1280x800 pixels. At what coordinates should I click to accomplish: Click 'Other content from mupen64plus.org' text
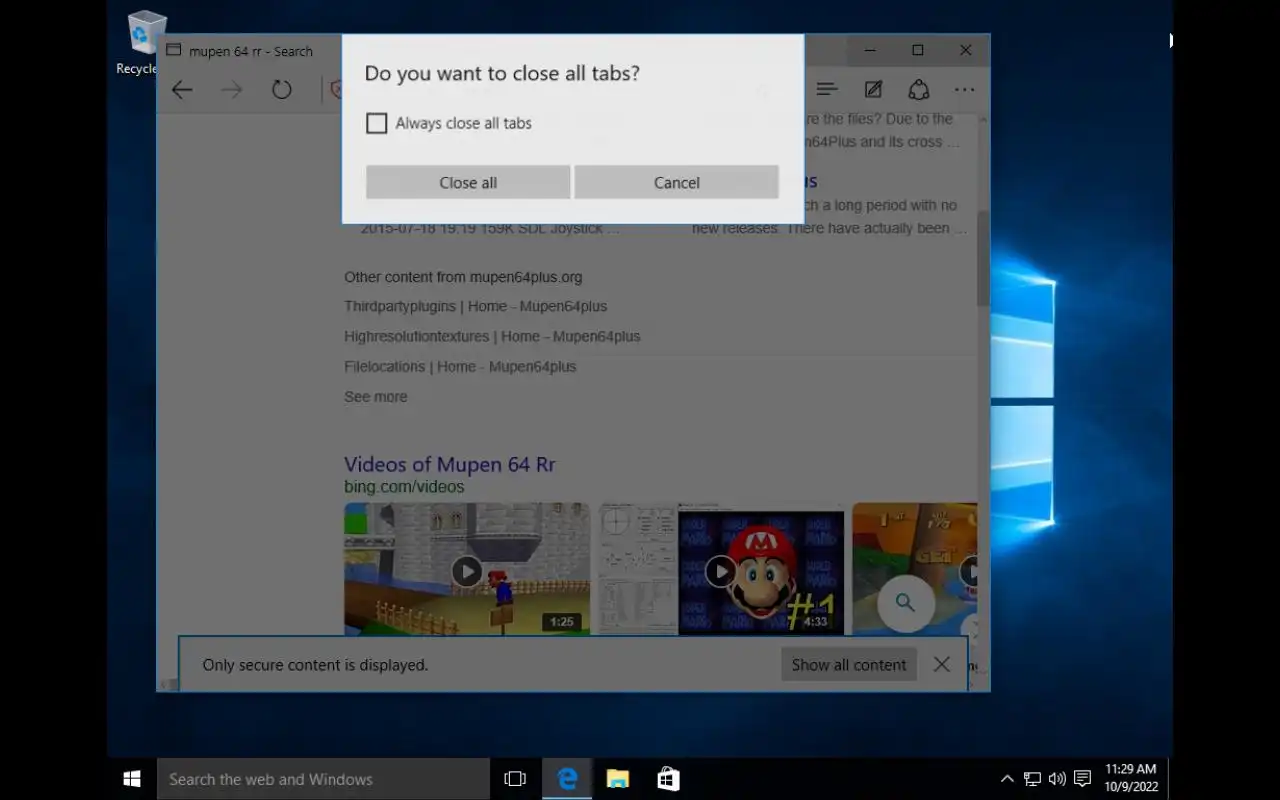click(x=463, y=277)
